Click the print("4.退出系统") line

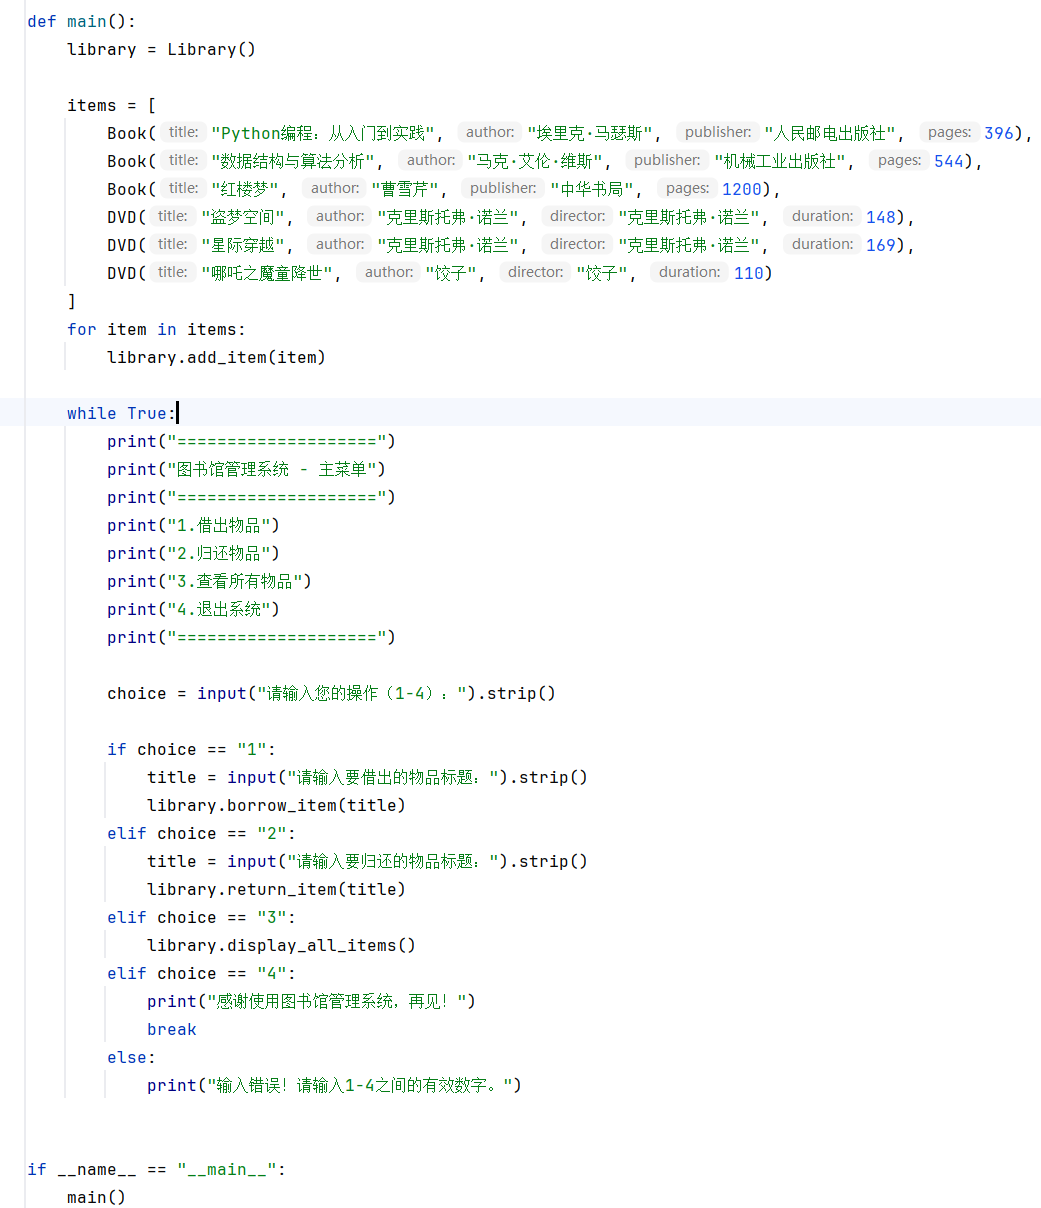pos(194,609)
